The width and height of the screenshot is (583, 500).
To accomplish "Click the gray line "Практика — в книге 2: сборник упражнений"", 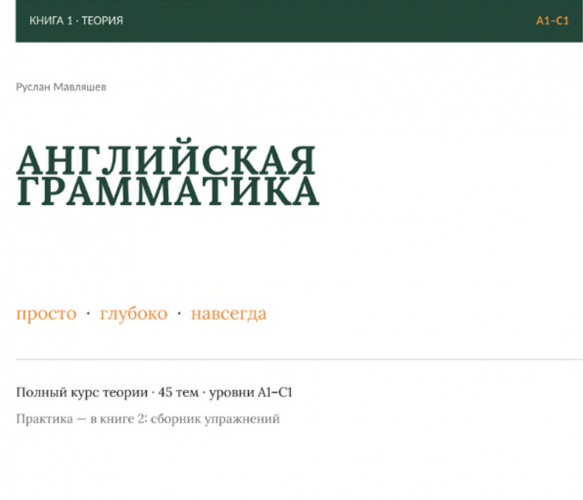I will point(148,419).
